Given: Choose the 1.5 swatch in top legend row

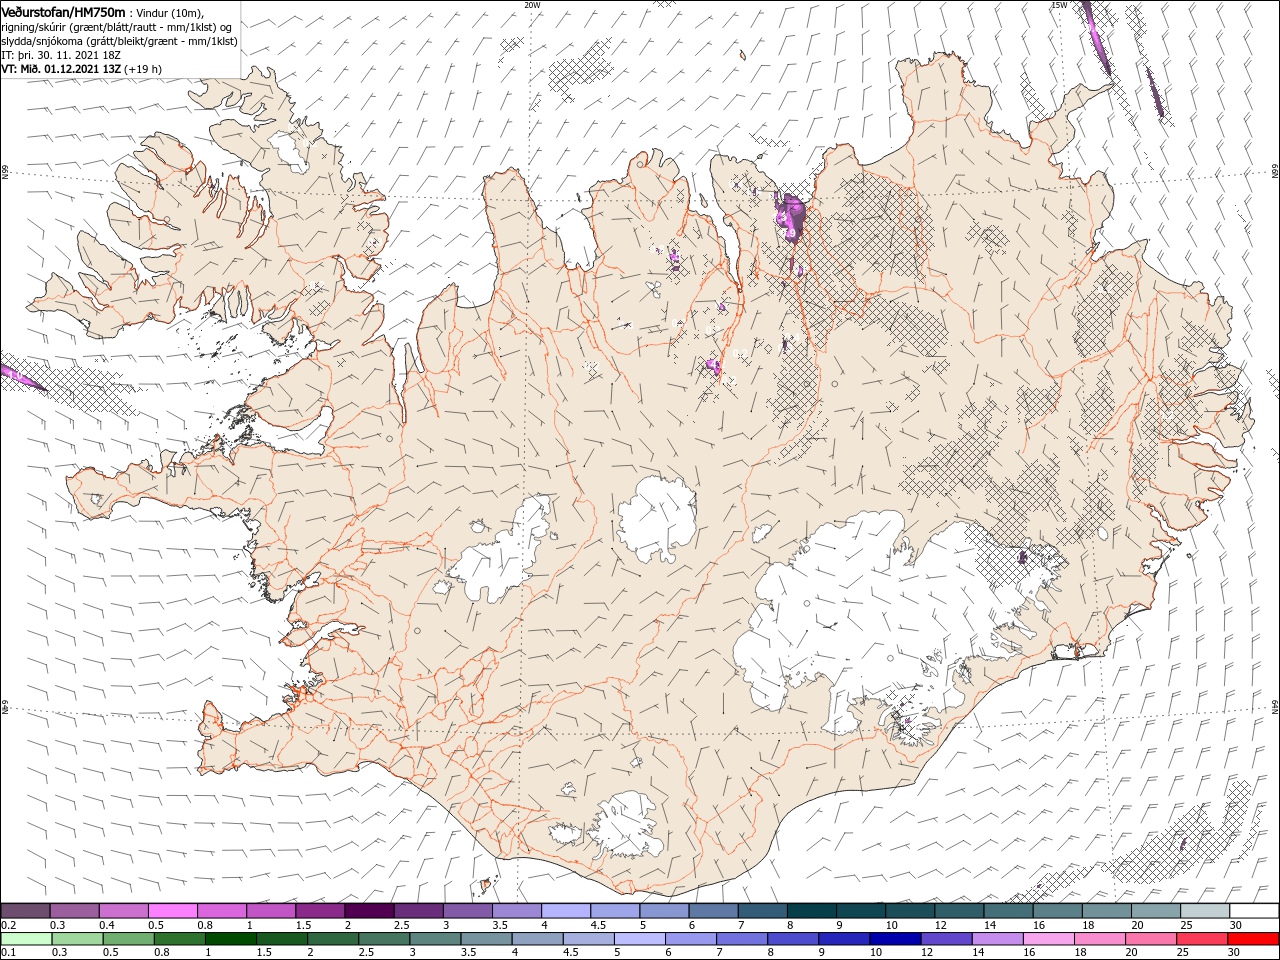Looking at the screenshot, I should click(x=320, y=911).
